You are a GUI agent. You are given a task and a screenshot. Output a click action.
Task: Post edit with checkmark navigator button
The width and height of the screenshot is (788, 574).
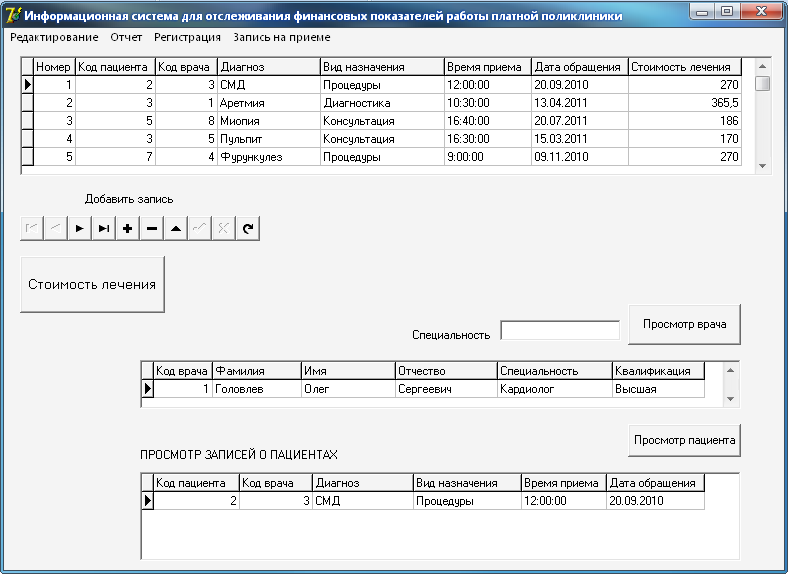tap(200, 229)
